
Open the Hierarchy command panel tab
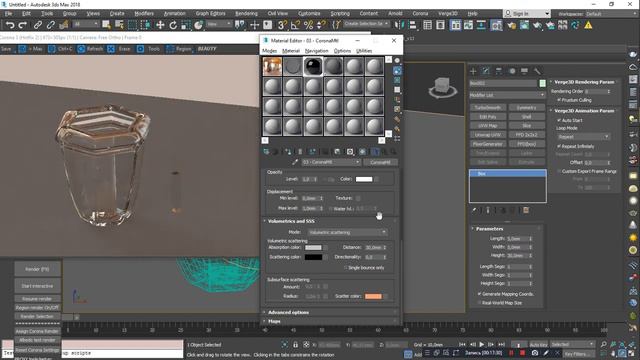(x=499, y=71)
